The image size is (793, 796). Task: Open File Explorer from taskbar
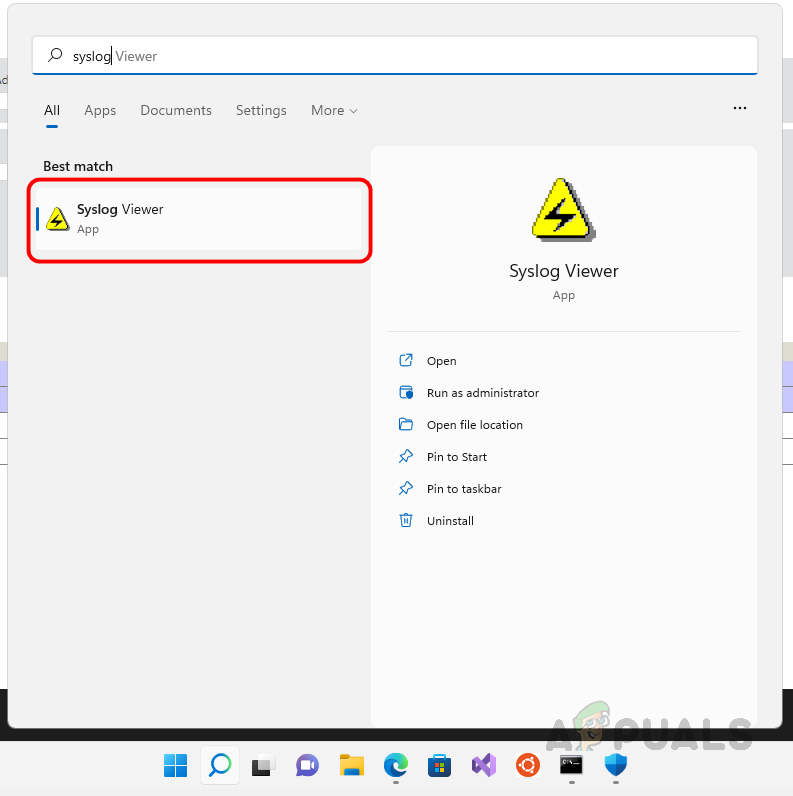click(x=352, y=765)
